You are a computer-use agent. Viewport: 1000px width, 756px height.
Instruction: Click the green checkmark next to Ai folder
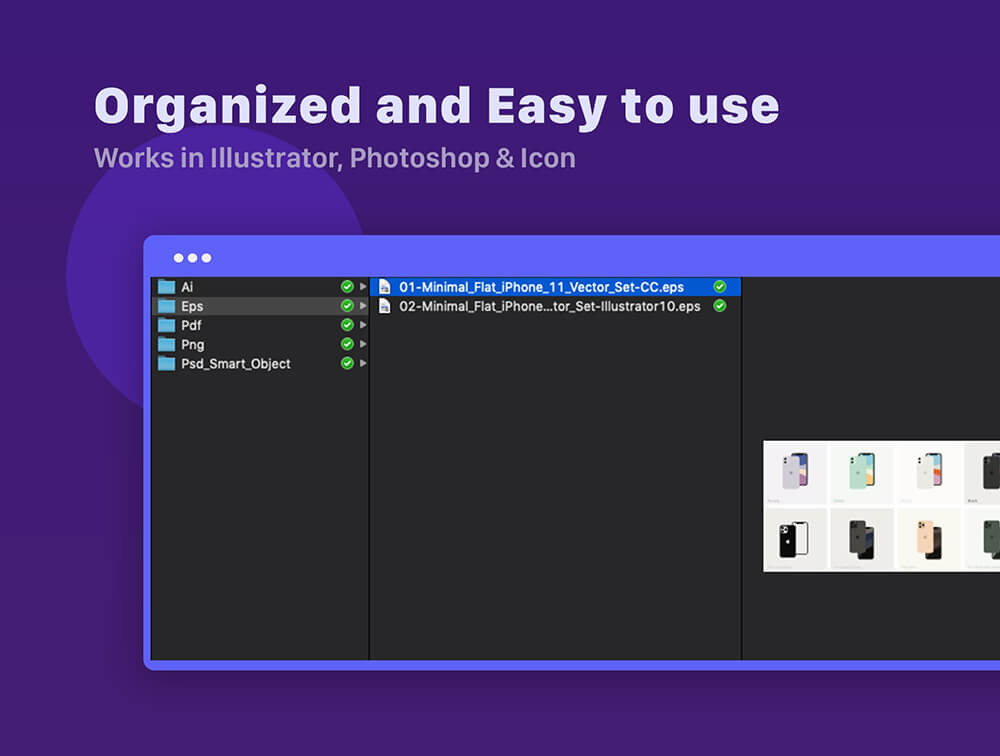[347, 287]
